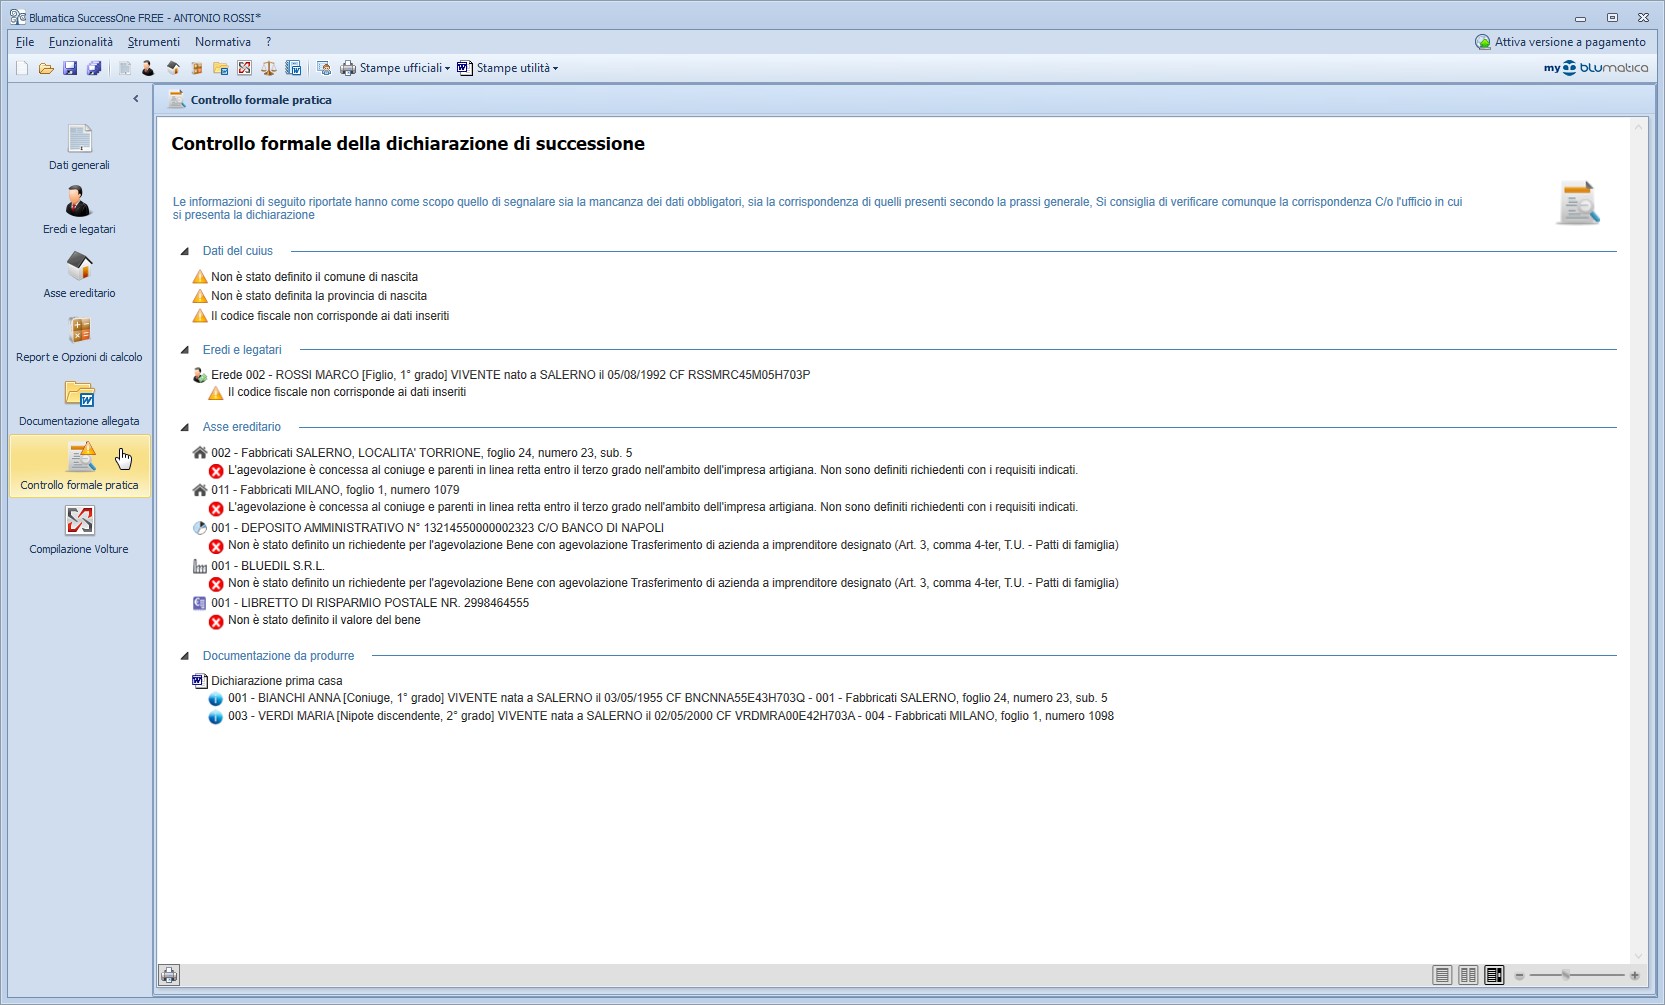Open the Funzionalità menu
The height and width of the screenshot is (1005, 1665).
(x=80, y=42)
